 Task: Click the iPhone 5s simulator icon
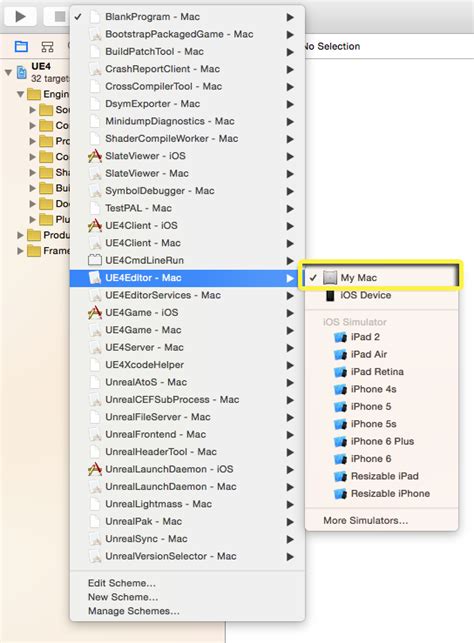pyautogui.click(x=340, y=424)
